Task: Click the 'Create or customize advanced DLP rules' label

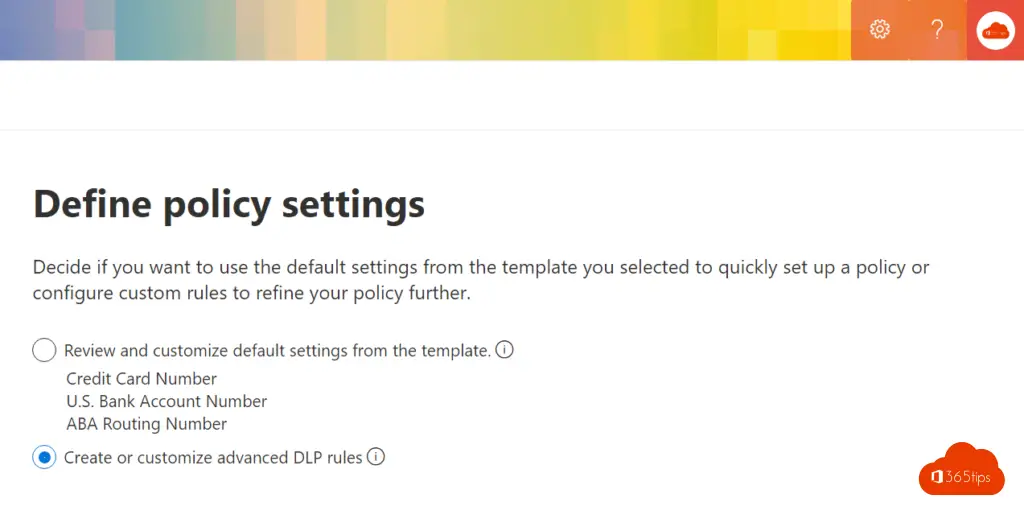Action: pos(213,457)
